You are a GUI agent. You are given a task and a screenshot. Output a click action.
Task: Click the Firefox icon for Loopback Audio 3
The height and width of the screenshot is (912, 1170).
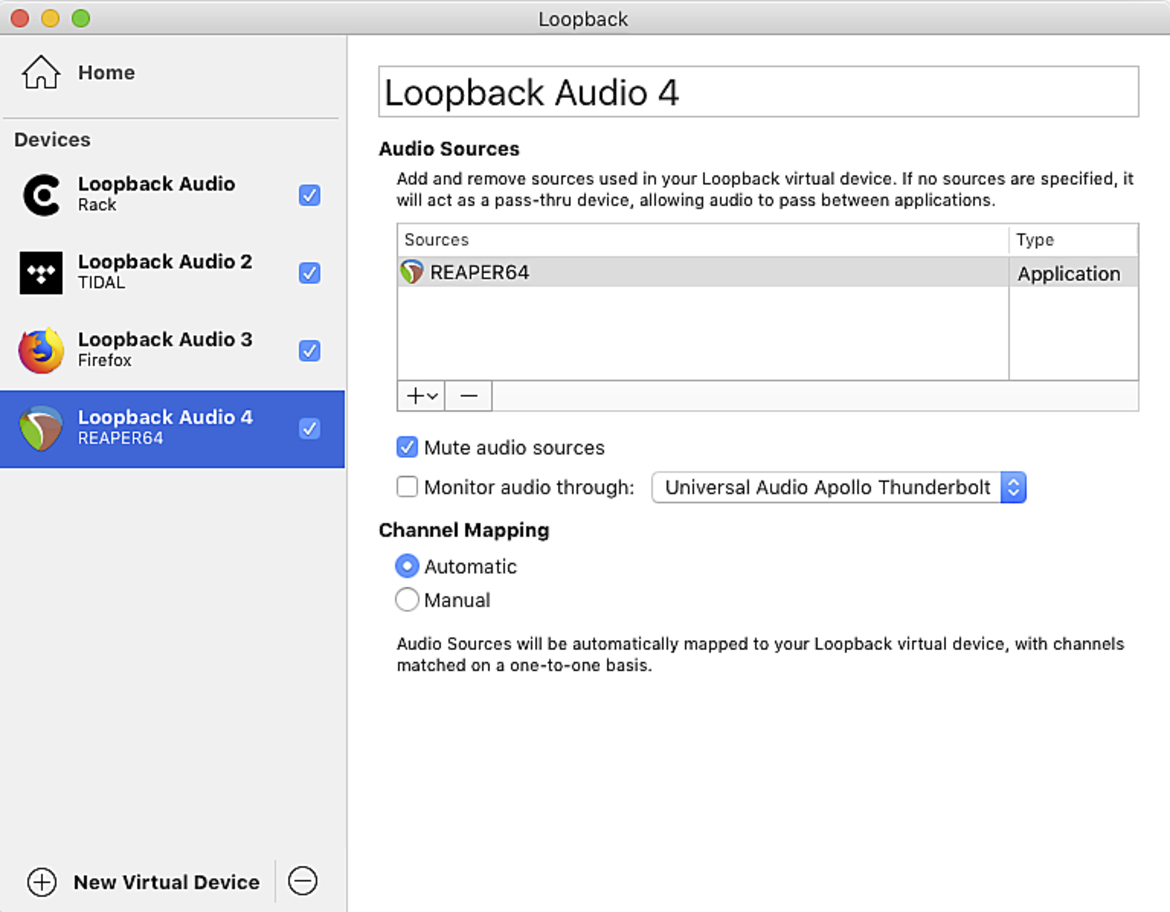(41, 351)
